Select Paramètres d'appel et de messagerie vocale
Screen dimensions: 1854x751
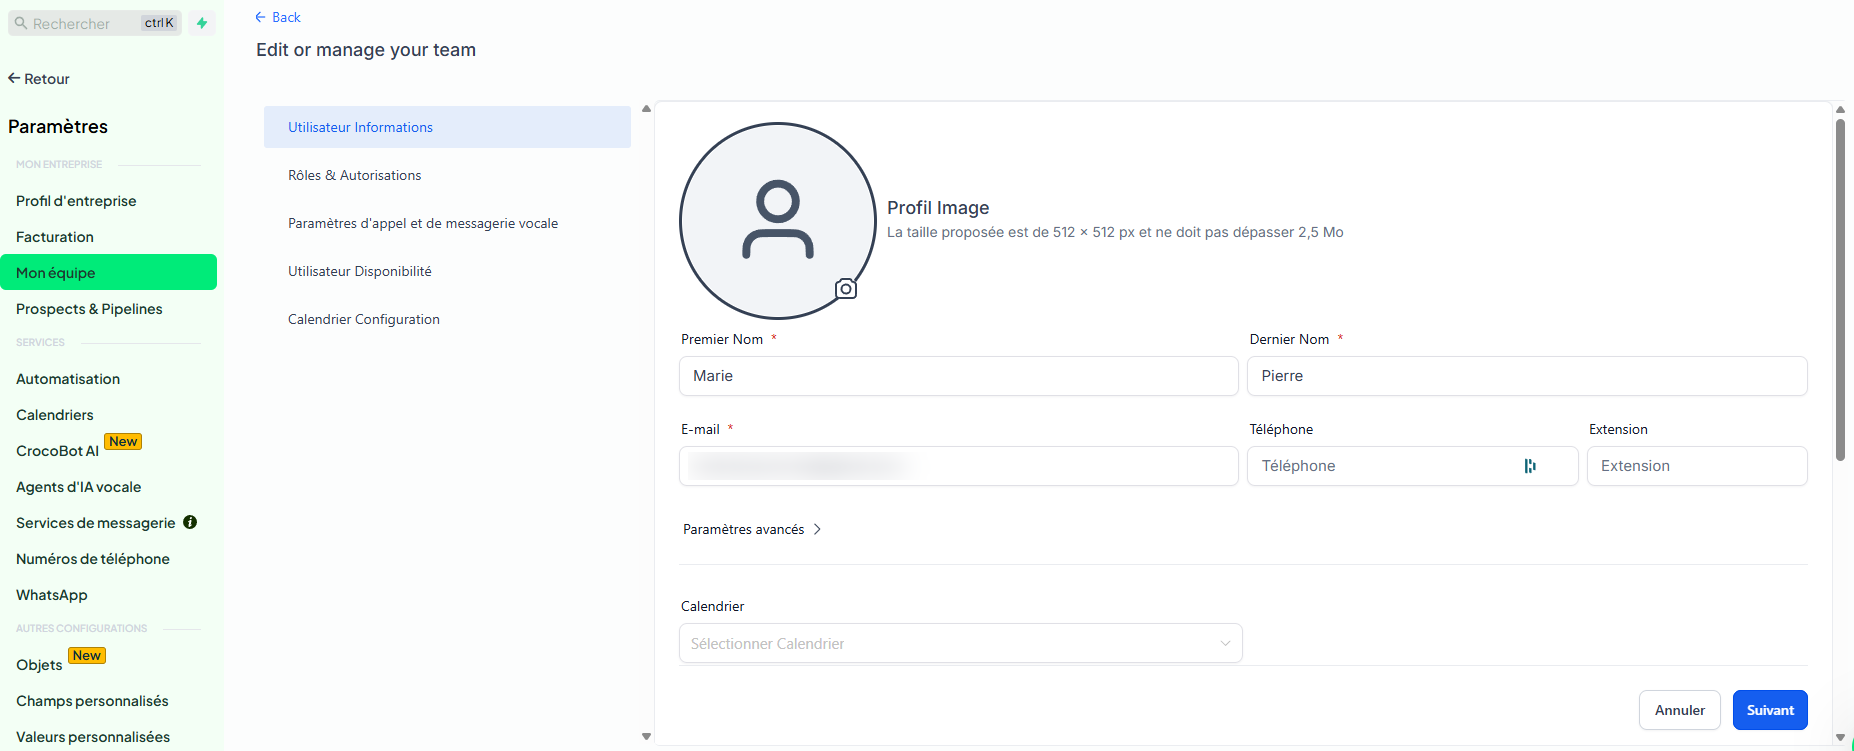tap(423, 223)
